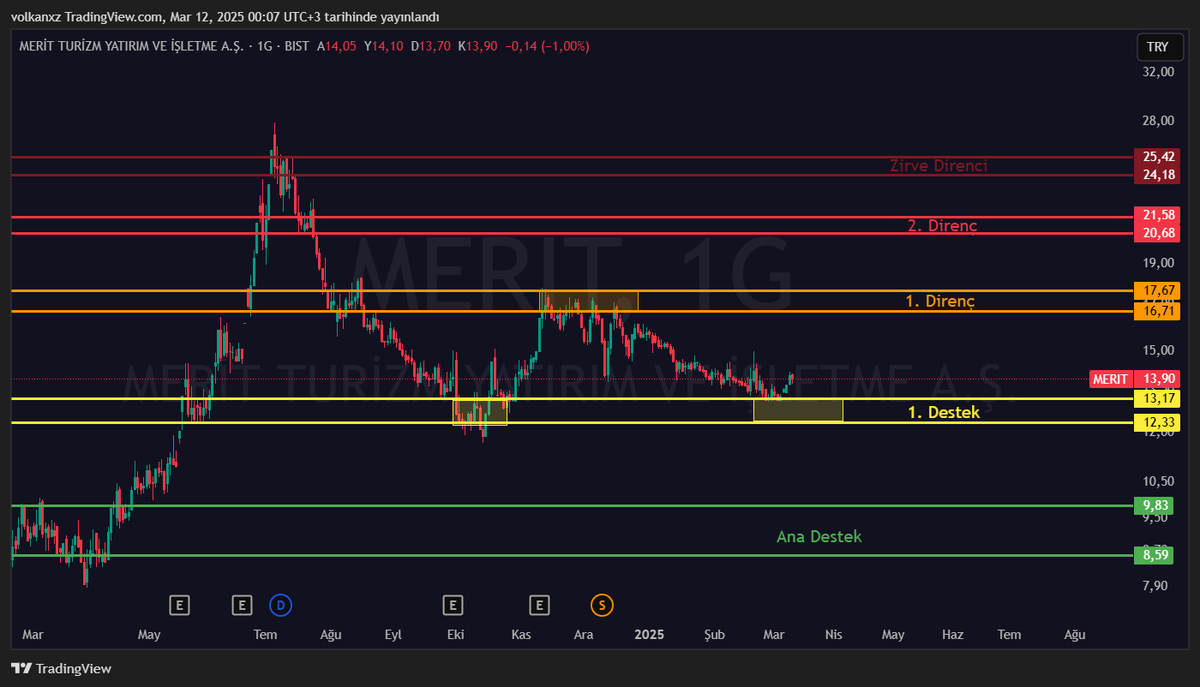Click the earnings E marker above Kas
The height and width of the screenshot is (687, 1200).
point(540,605)
